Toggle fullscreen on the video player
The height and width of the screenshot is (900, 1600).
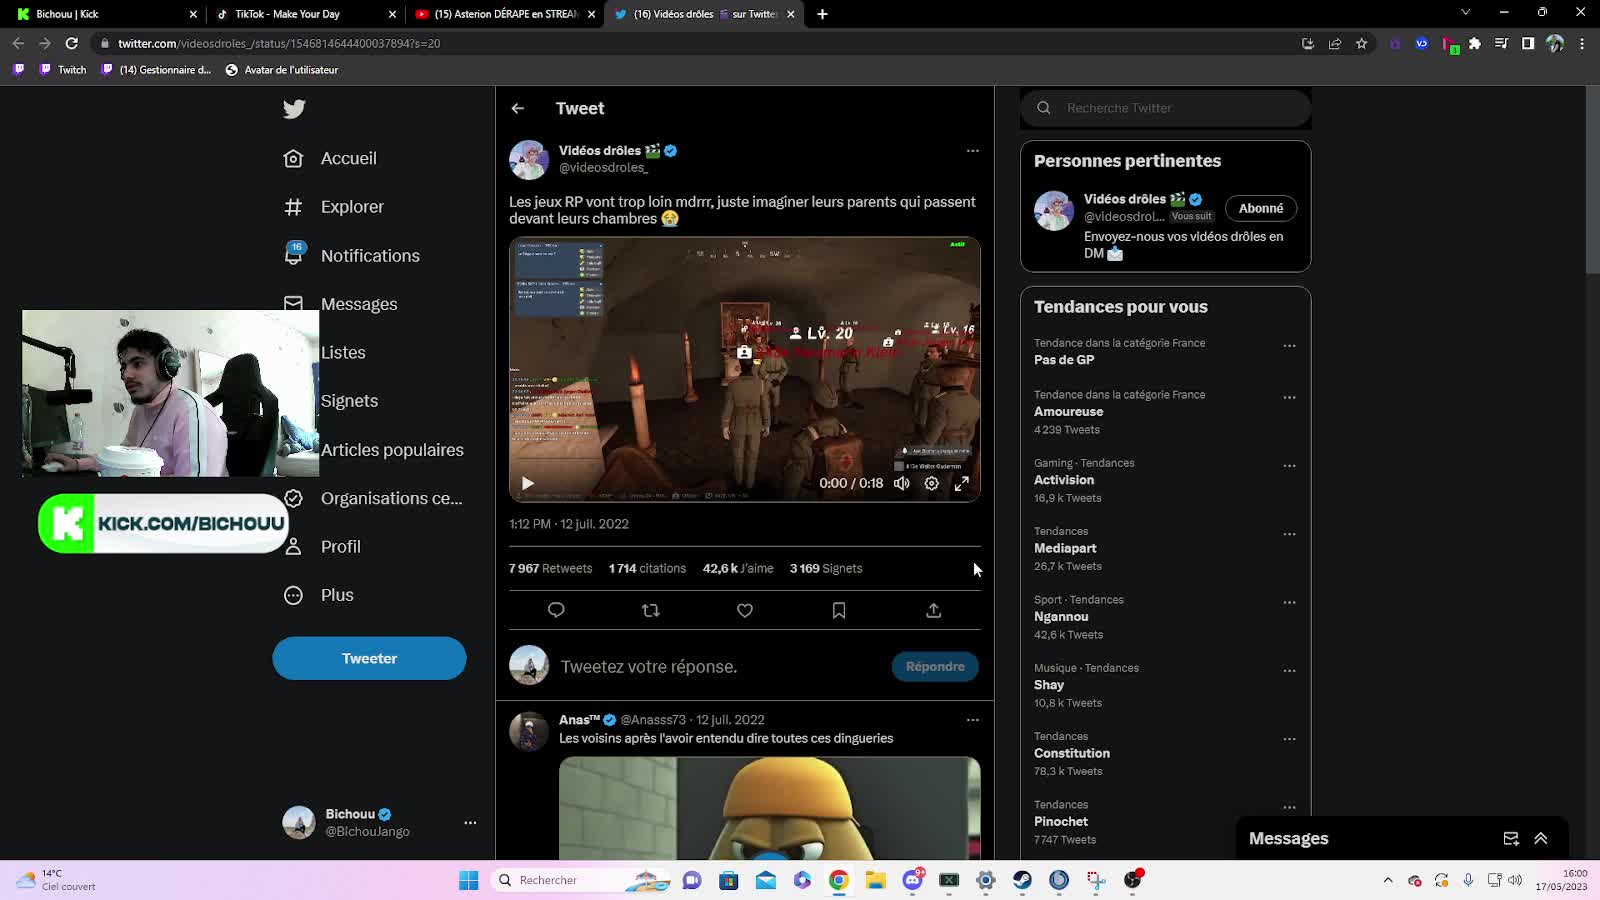[x=961, y=483]
